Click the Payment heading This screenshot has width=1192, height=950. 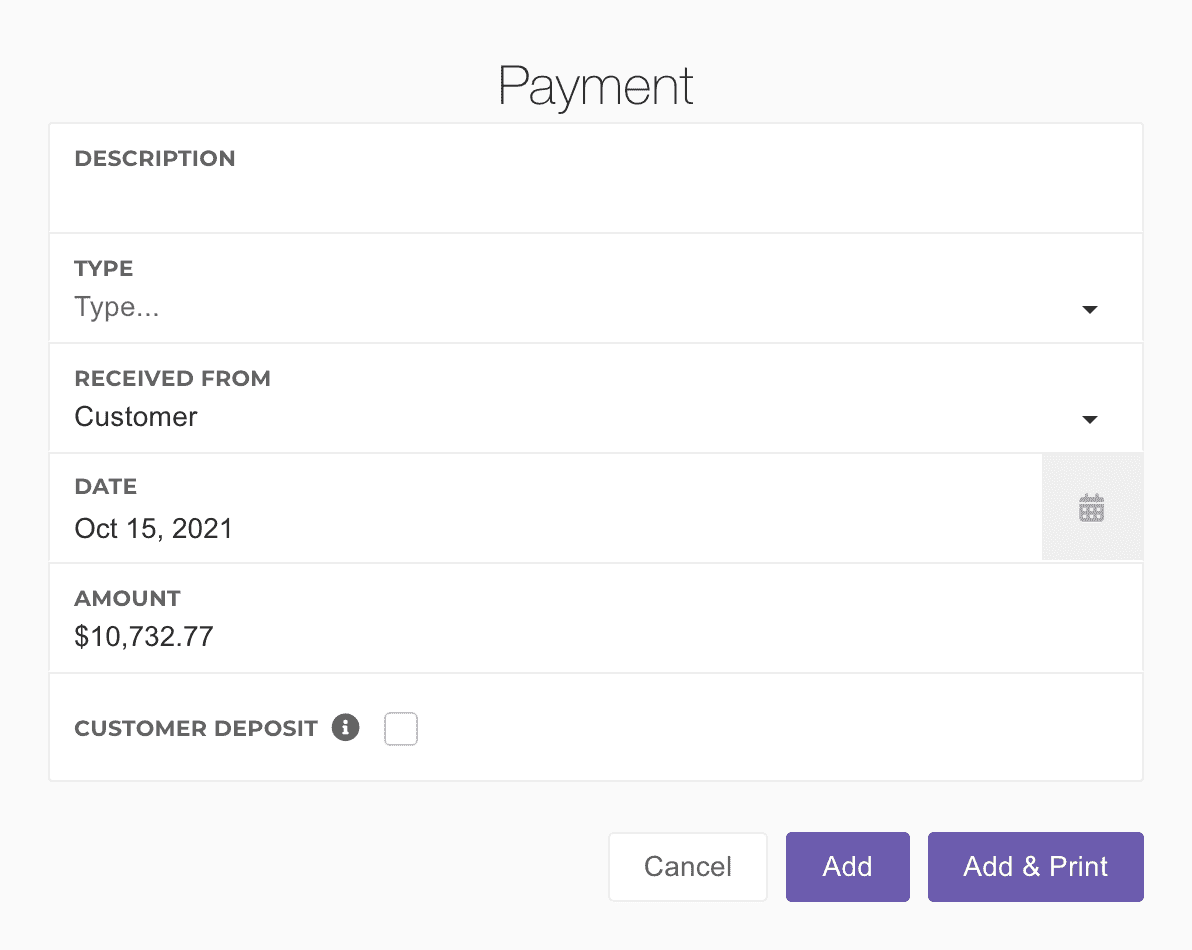click(x=595, y=86)
